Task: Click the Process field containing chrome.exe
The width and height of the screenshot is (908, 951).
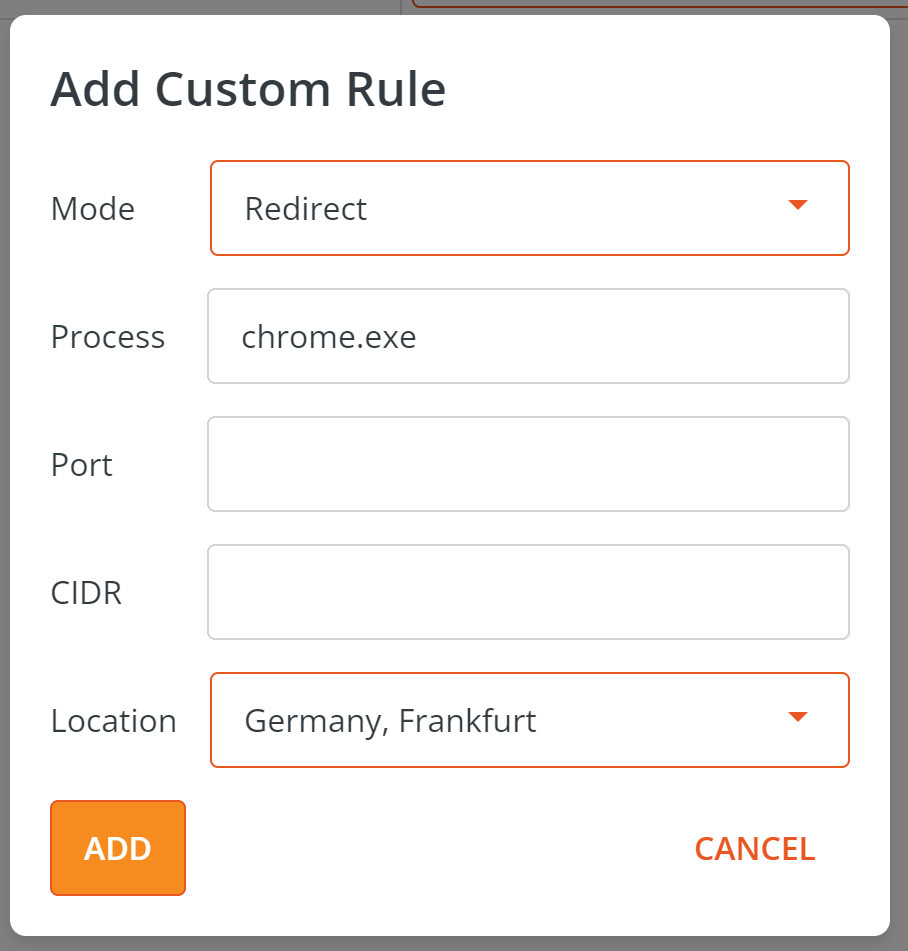Action: [528, 336]
